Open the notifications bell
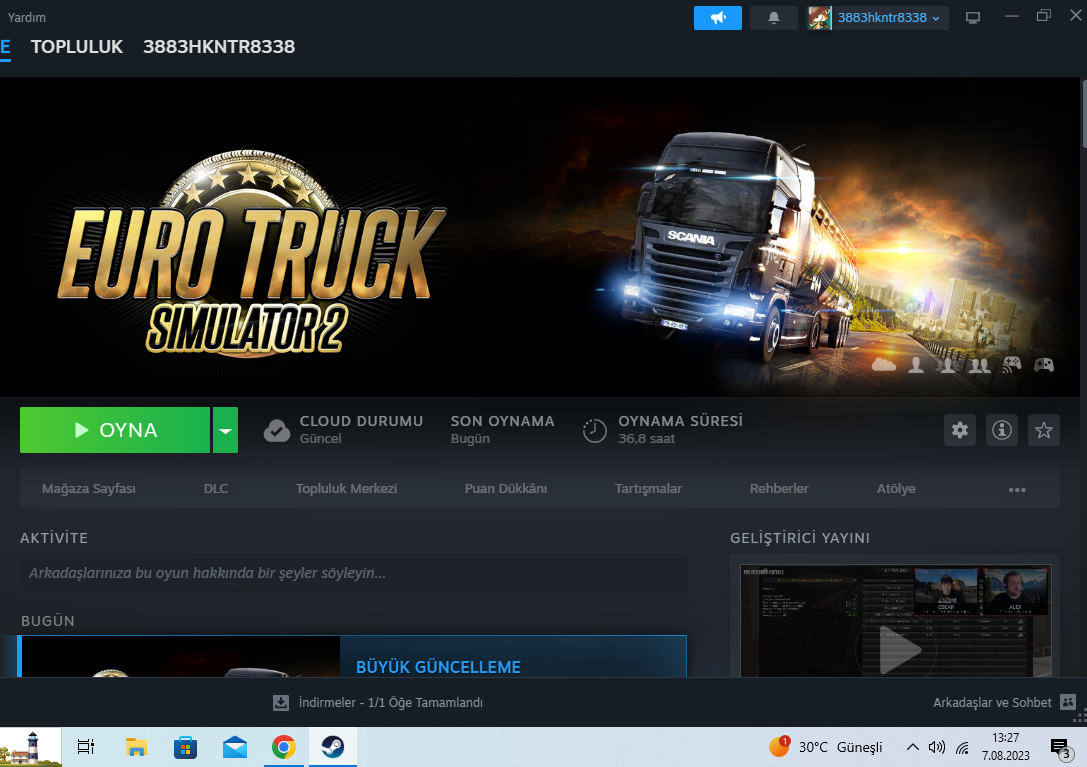The width and height of the screenshot is (1087, 767). click(774, 18)
